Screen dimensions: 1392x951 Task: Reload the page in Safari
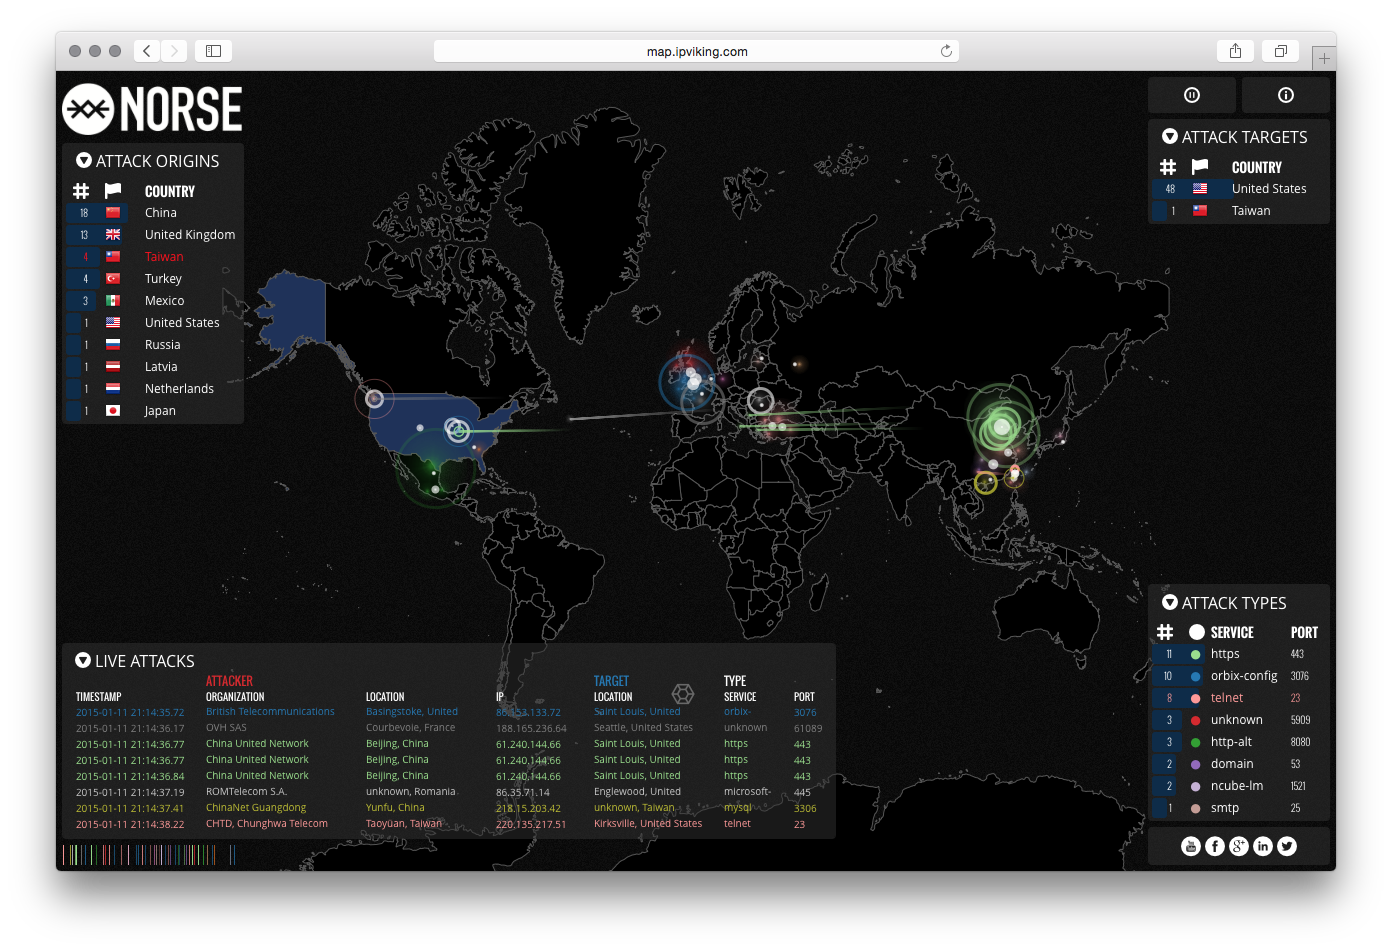click(x=946, y=50)
